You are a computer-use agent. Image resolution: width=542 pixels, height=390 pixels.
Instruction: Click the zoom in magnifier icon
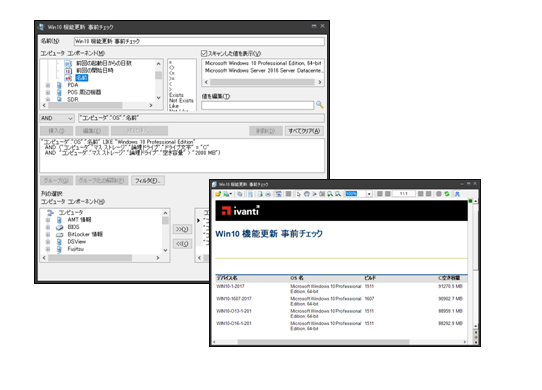coord(330,194)
